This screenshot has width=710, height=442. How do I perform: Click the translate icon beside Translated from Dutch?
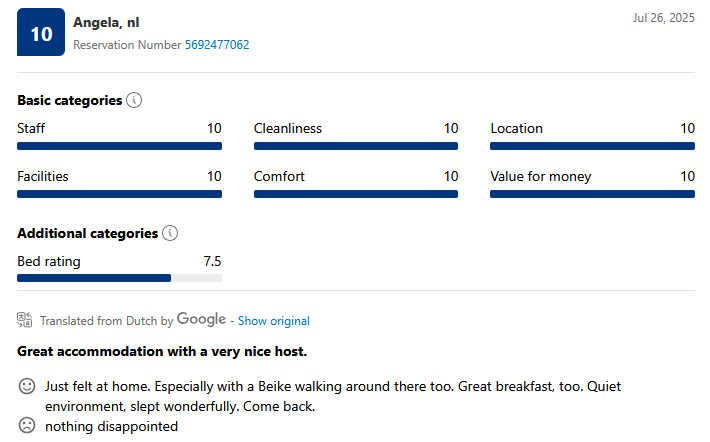tap(24, 320)
